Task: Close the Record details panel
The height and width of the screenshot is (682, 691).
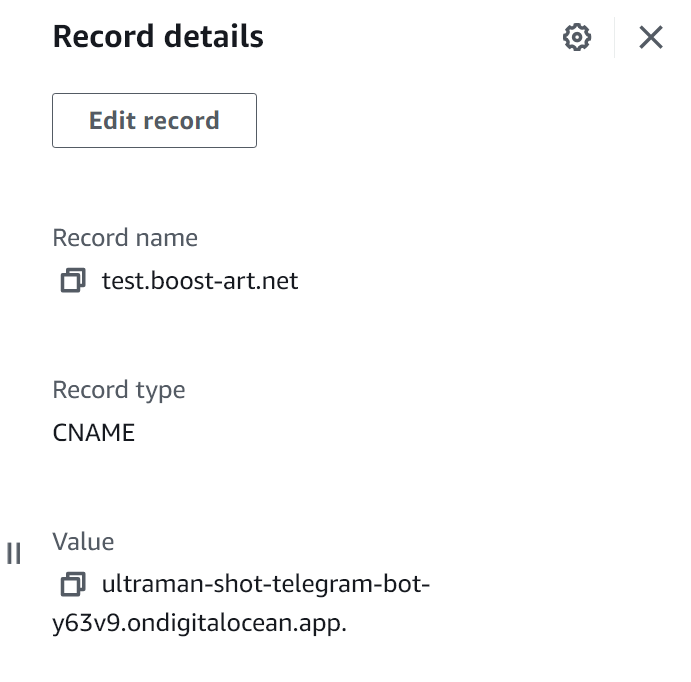Action: 651,37
